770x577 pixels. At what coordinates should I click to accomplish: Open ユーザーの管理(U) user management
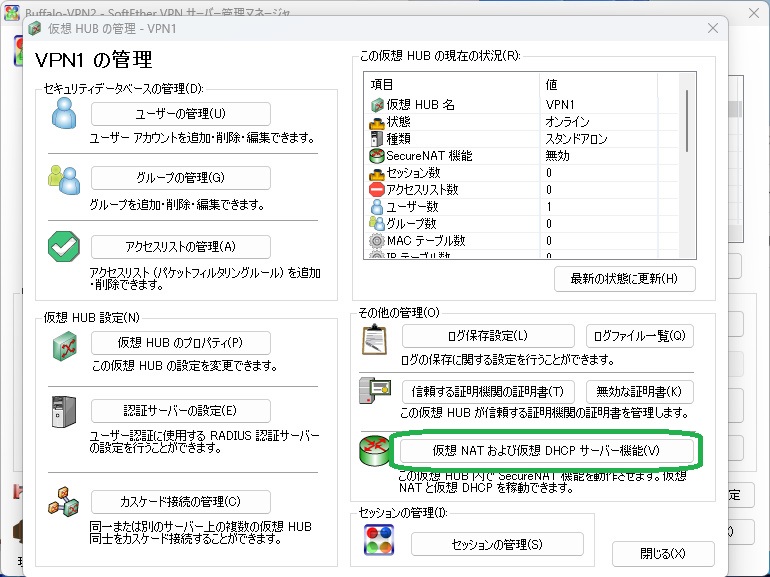click(181, 114)
